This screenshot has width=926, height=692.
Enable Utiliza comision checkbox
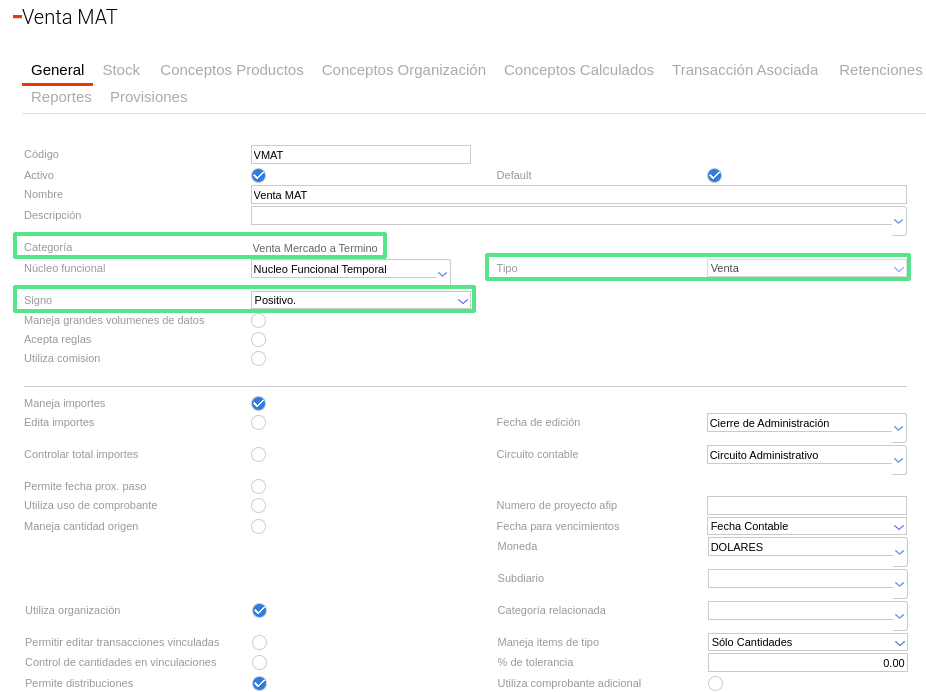click(258, 359)
